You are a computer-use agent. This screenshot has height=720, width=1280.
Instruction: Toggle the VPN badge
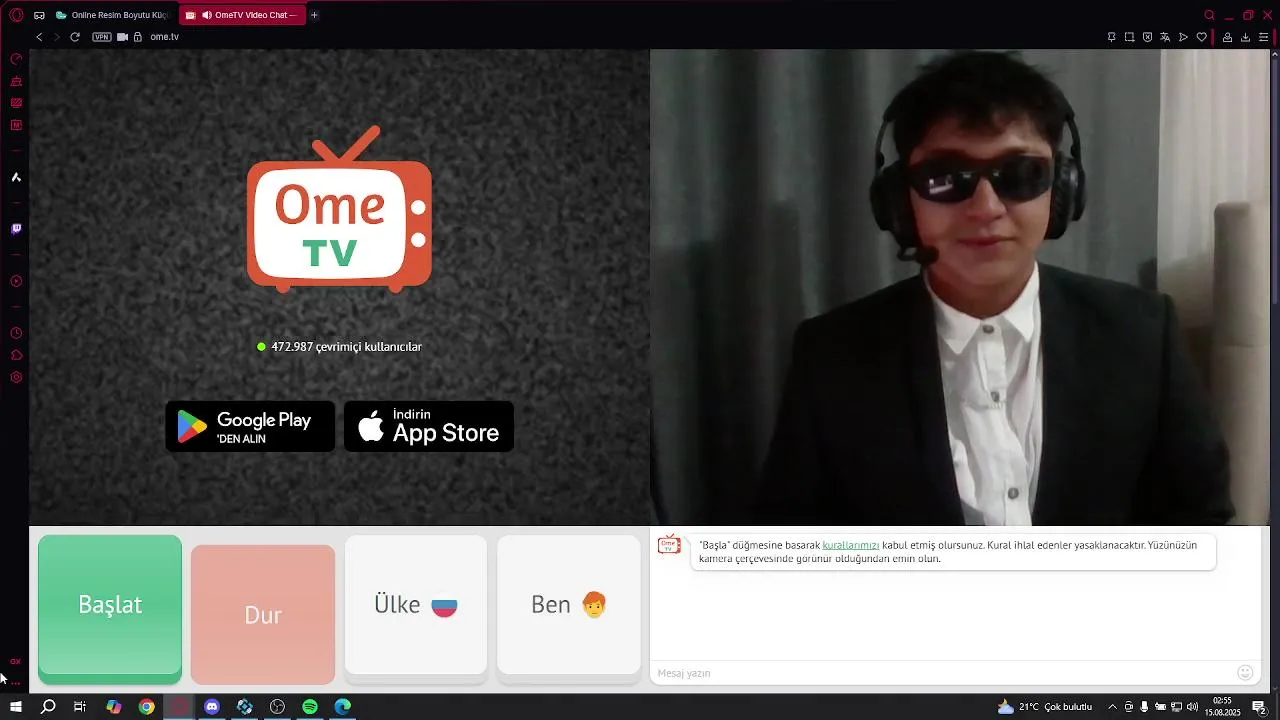(102, 37)
